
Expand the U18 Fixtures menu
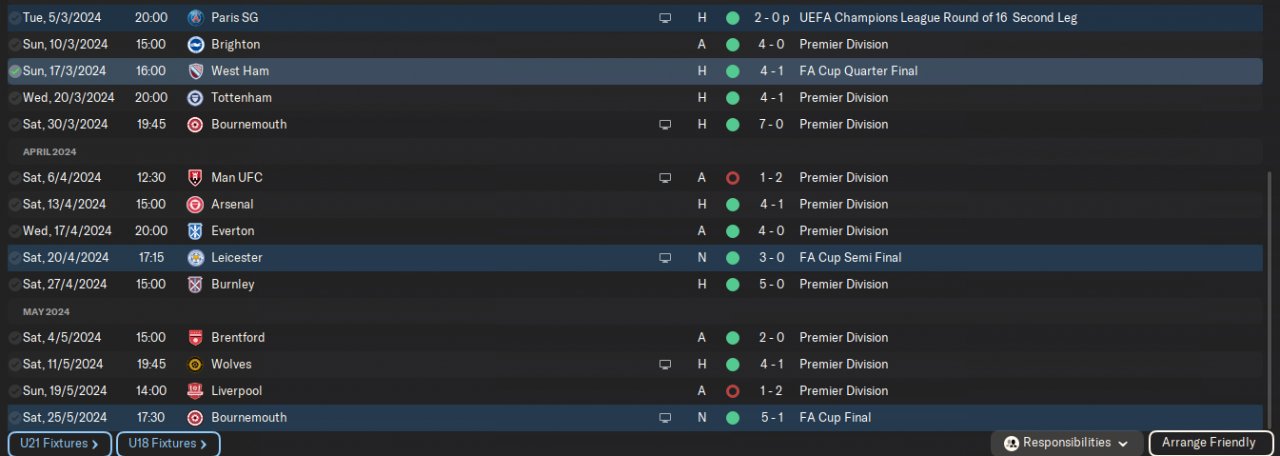pyautogui.click(x=168, y=444)
